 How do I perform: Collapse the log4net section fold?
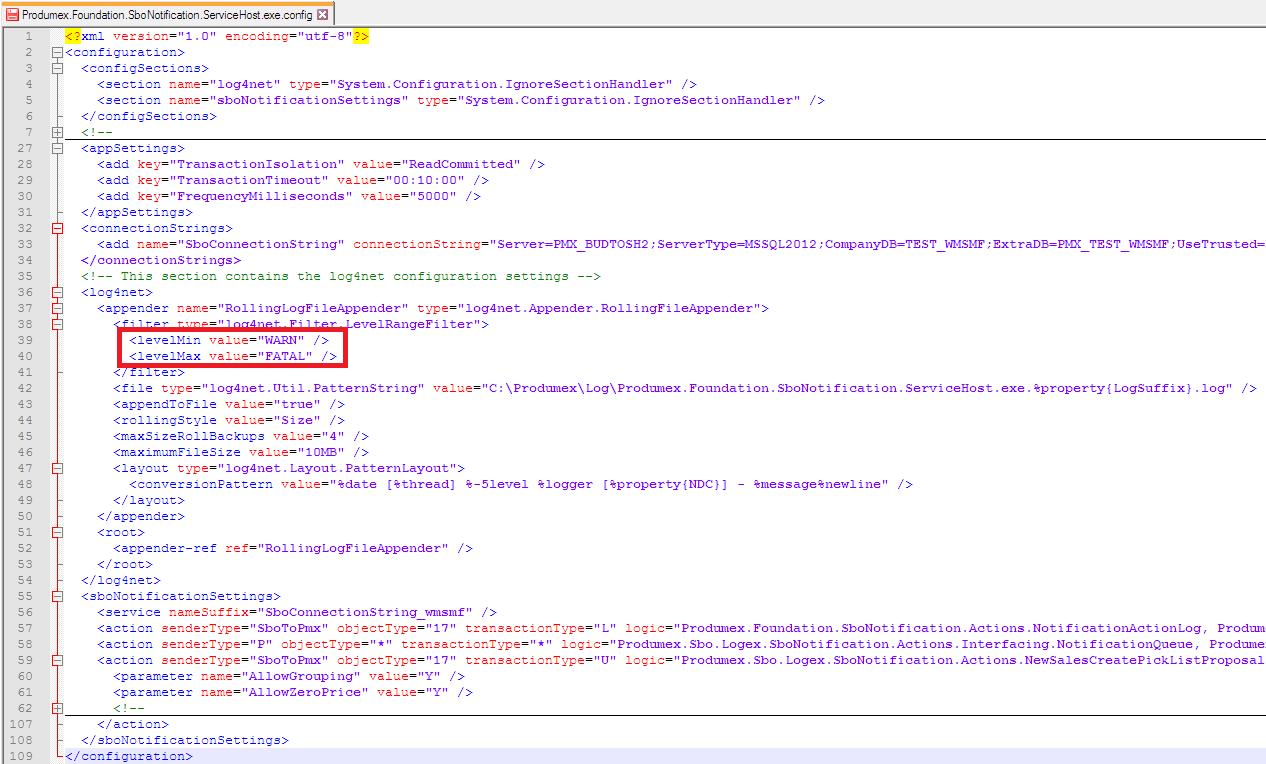(x=57, y=292)
